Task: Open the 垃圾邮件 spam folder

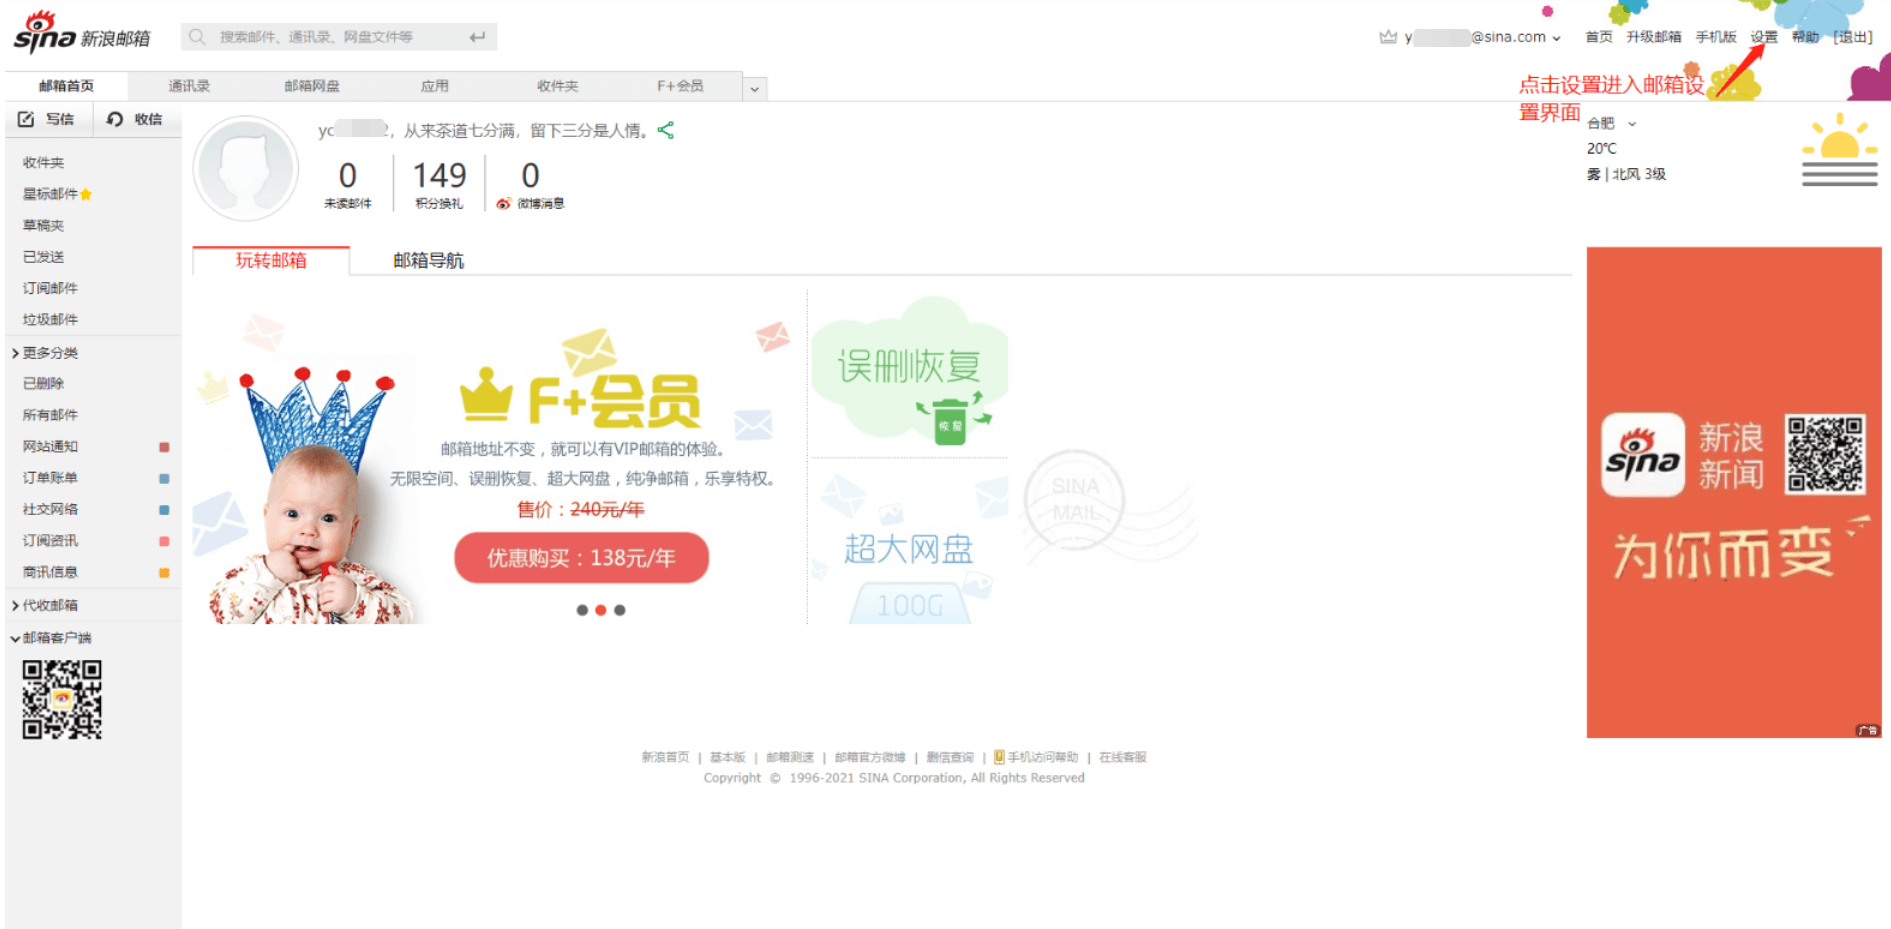Action: [x=50, y=320]
